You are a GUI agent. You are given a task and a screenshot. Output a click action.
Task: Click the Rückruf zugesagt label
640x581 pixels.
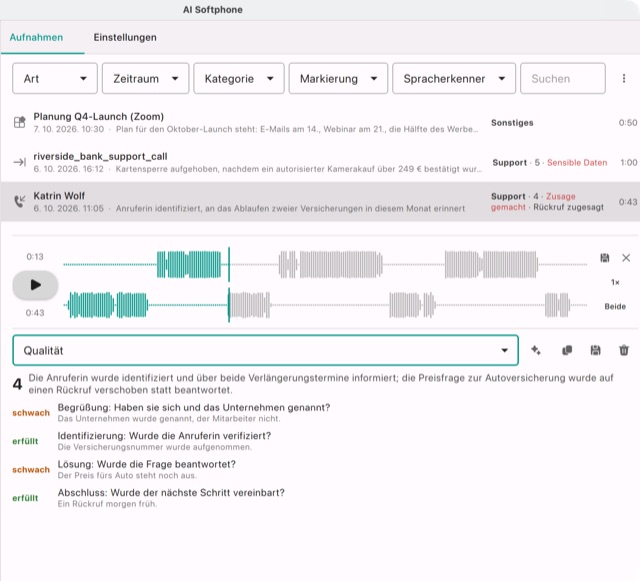point(568,207)
